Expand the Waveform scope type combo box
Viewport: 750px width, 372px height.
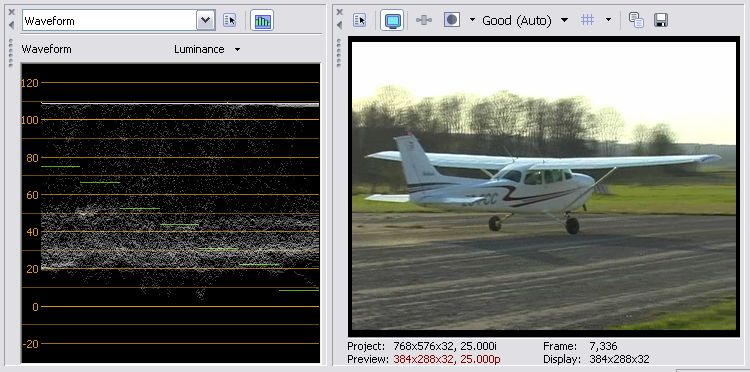pyautogui.click(x=206, y=21)
